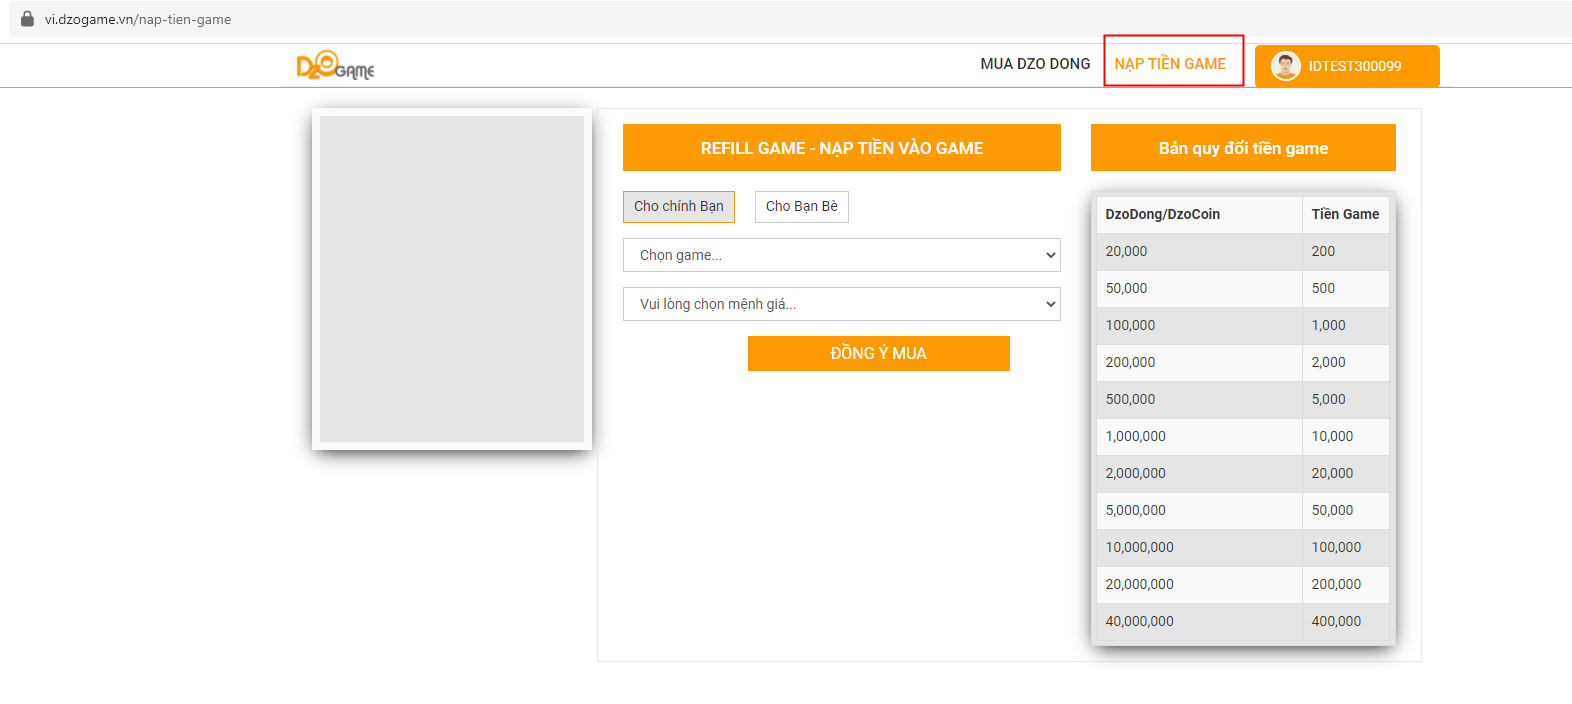Open the Vui lòng chọn mệnh giá dropdown
This screenshot has height=704, width=1572.
tap(841, 304)
